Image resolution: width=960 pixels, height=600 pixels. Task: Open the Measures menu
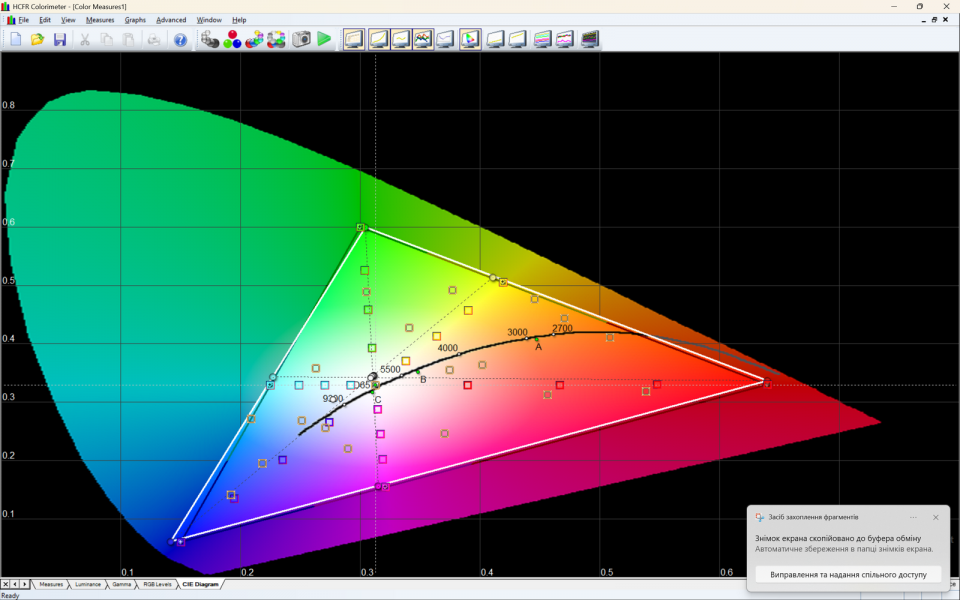click(x=100, y=20)
